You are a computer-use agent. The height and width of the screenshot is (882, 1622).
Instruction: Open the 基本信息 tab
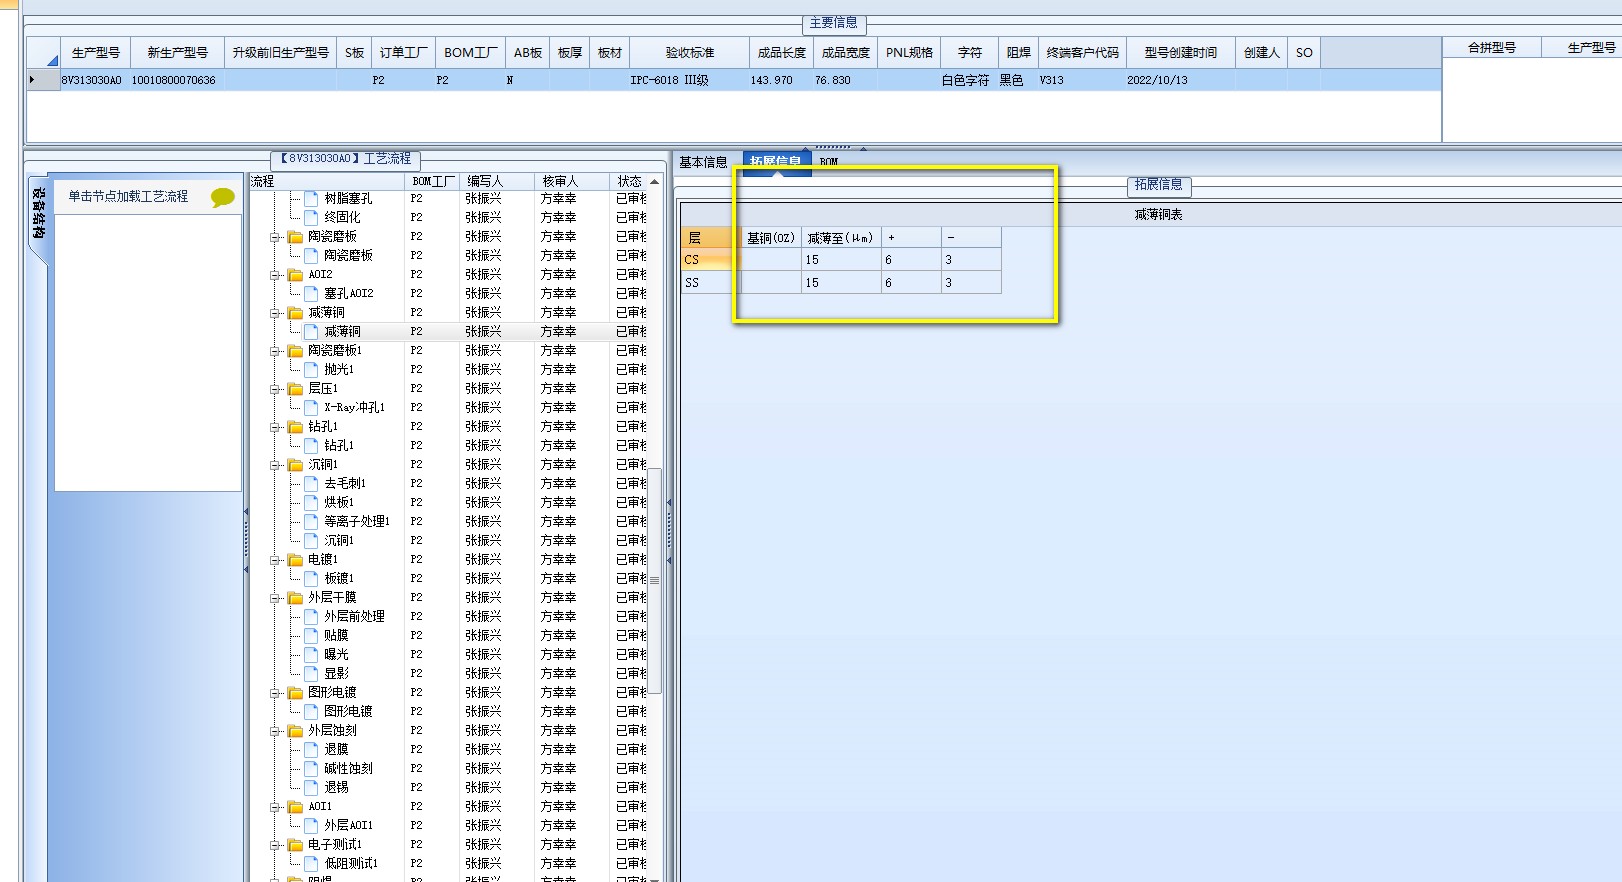click(x=703, y=162)
